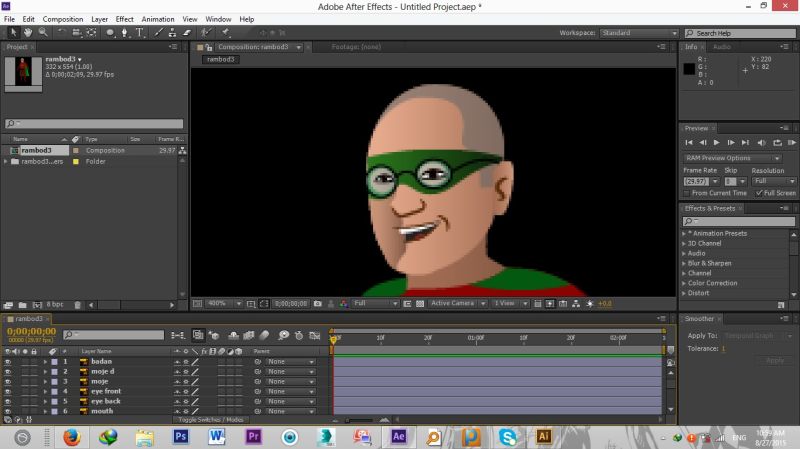Screen dimensions: 800x449
Task: Play the preview
Action: tap(716, 143)
